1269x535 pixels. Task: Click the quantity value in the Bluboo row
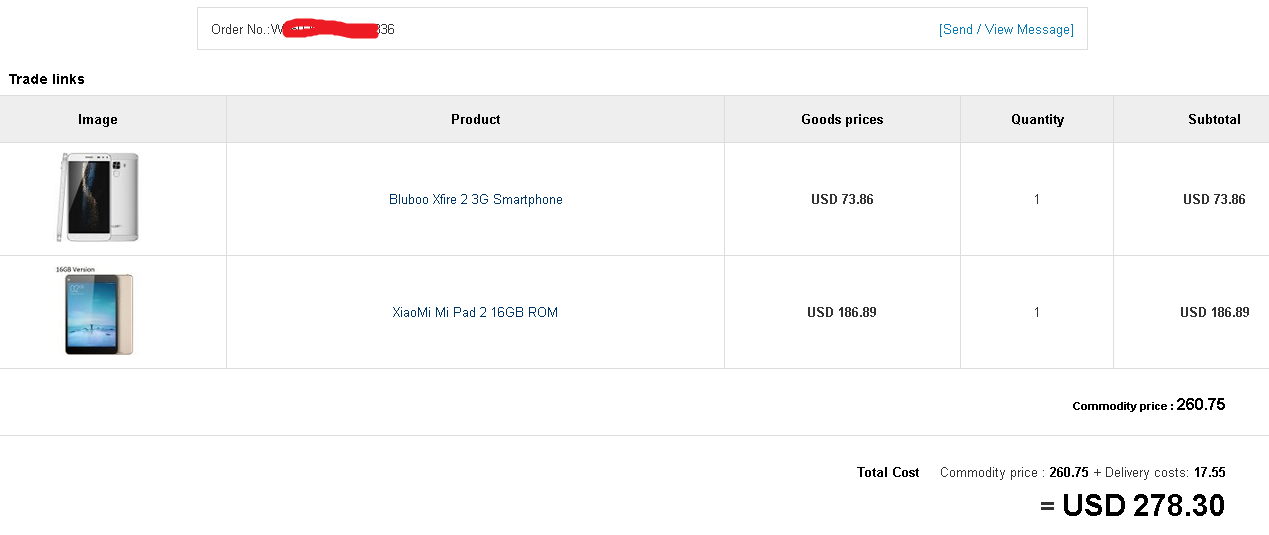click(x=1037, y=200)
